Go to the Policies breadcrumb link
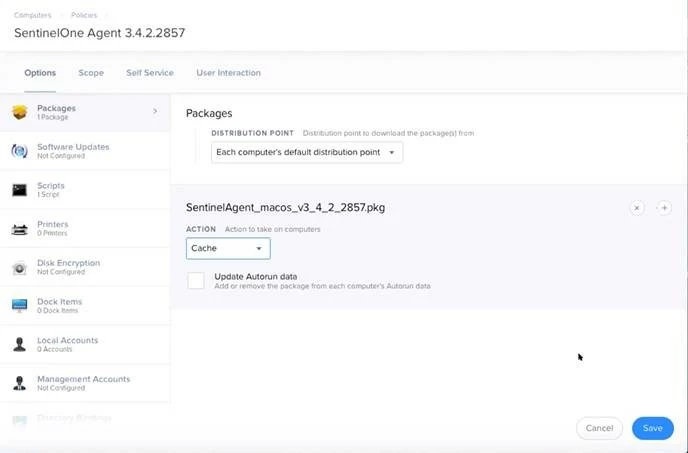688x453 pixels. pyautogui.click(x=84, y=15)
